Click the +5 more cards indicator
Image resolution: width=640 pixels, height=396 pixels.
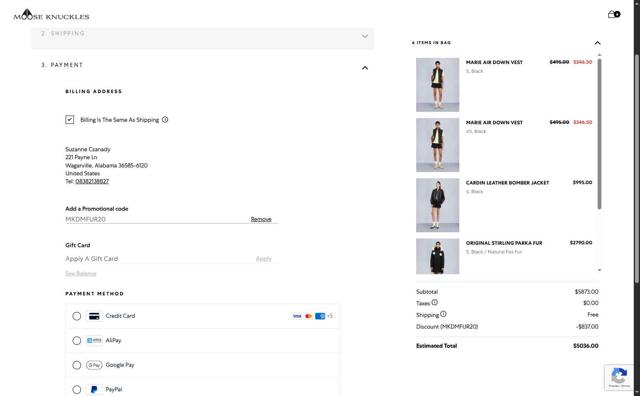[x=330, y=316]
